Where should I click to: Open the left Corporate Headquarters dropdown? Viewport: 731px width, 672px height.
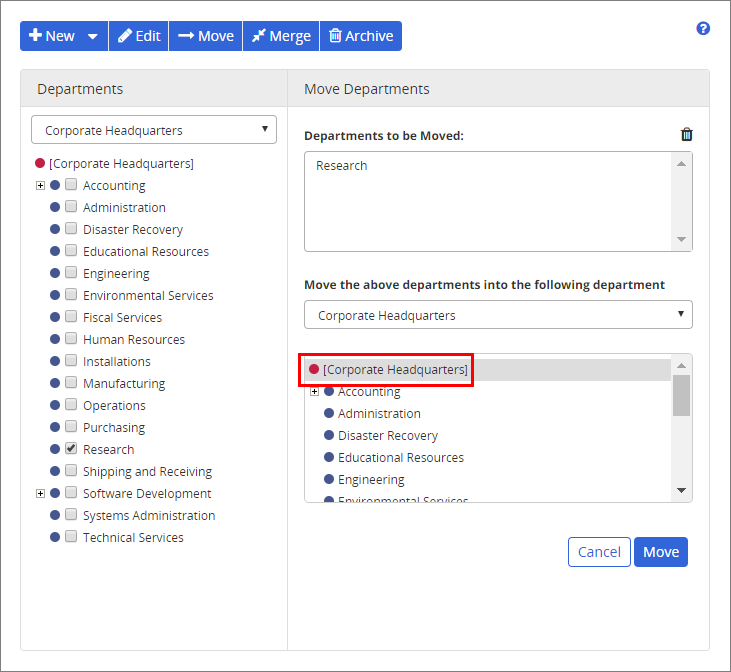tap(154, 130)
